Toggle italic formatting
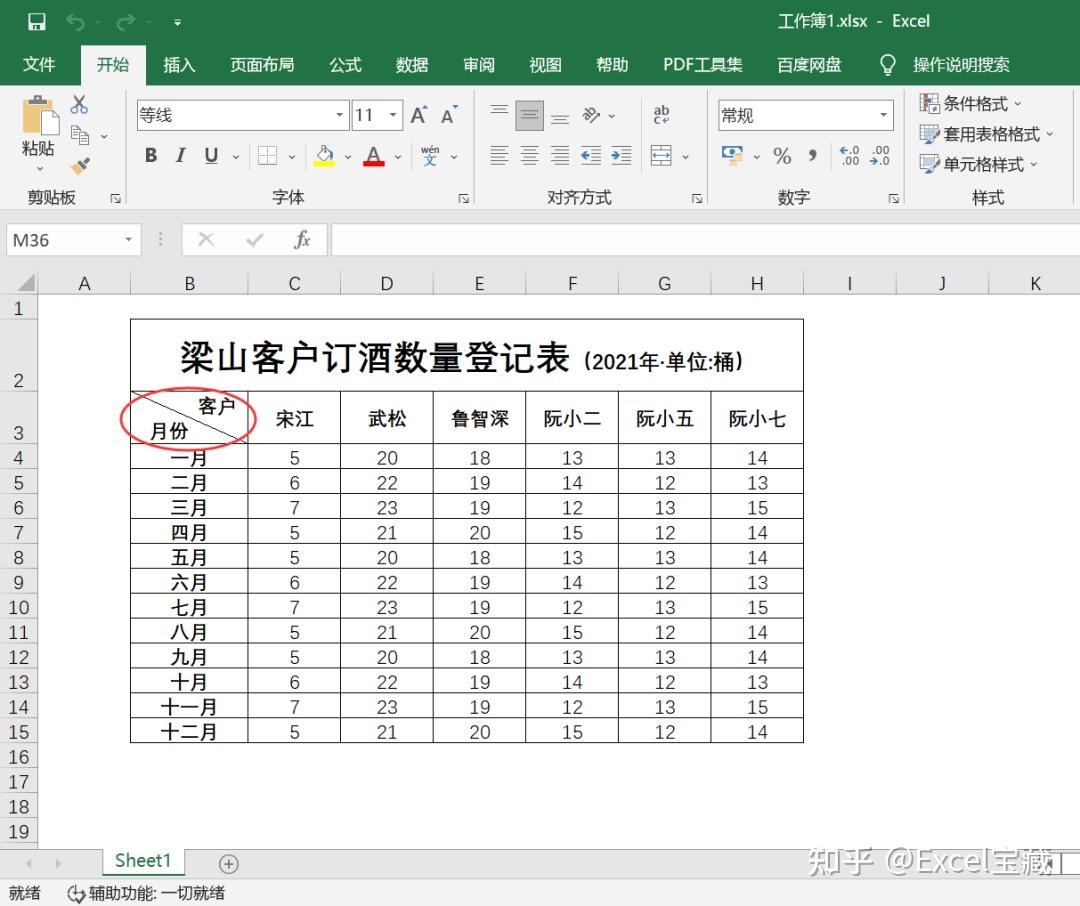The image size is (1080, 906). pos(180,155)
